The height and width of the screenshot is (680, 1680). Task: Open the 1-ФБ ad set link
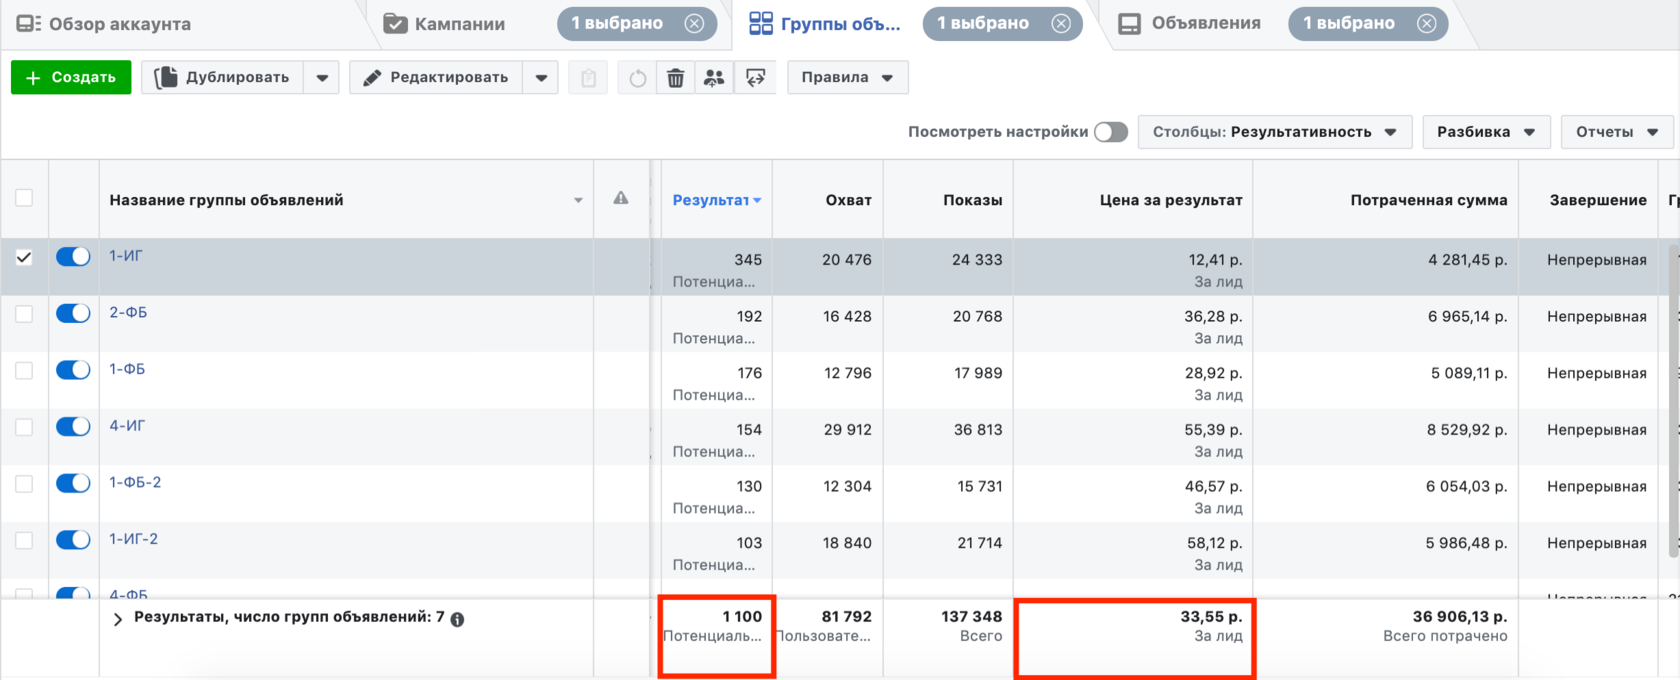[x=127, y=369]
